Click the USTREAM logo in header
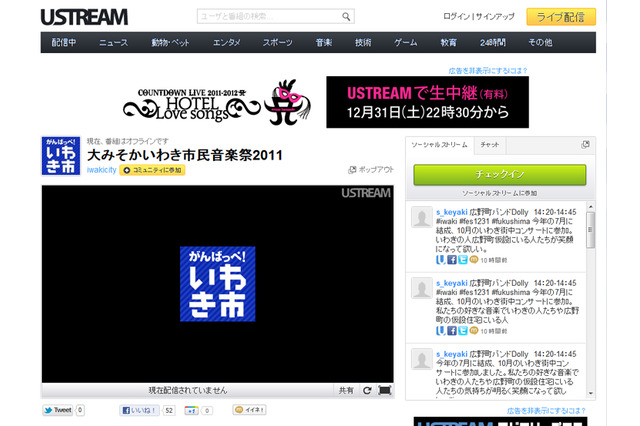The height and width of the screenshot is (426, 640). click(84, 17)
